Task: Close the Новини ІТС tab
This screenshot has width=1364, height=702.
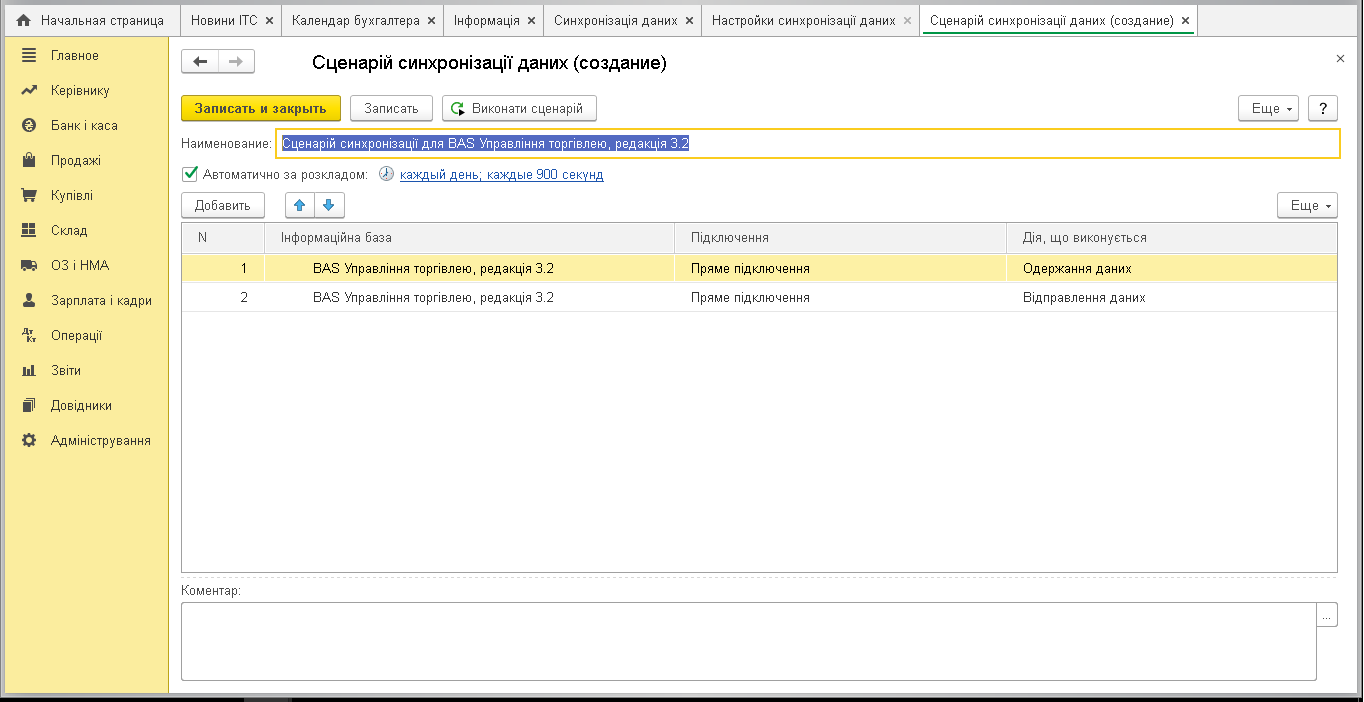Action: click(269, 20)
